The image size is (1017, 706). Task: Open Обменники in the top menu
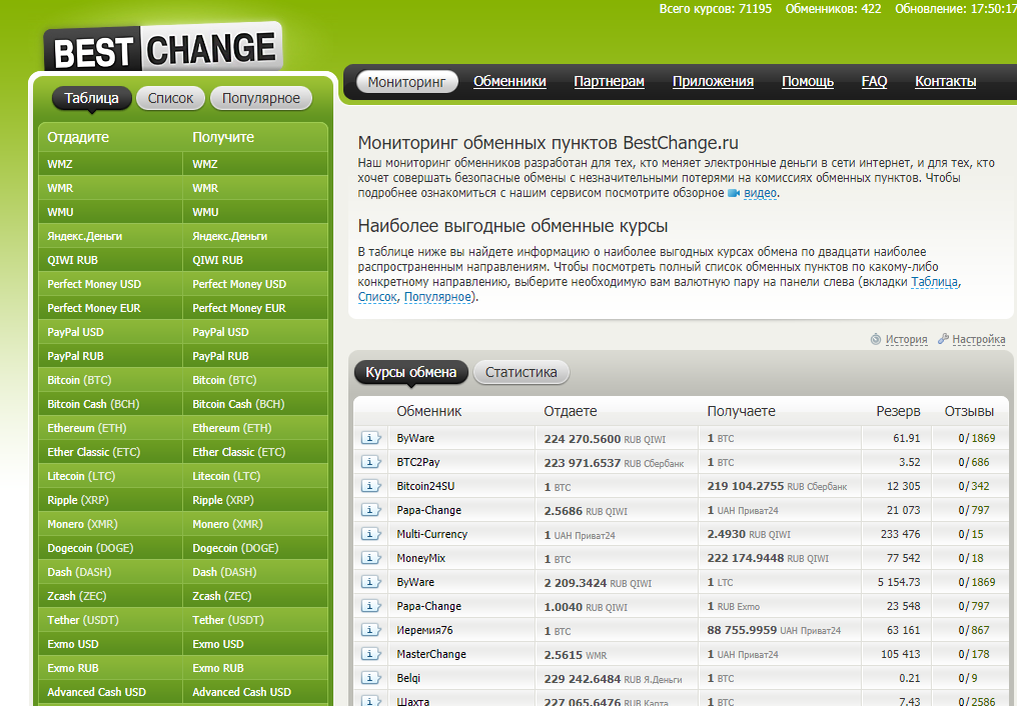[x=510, y=82]
